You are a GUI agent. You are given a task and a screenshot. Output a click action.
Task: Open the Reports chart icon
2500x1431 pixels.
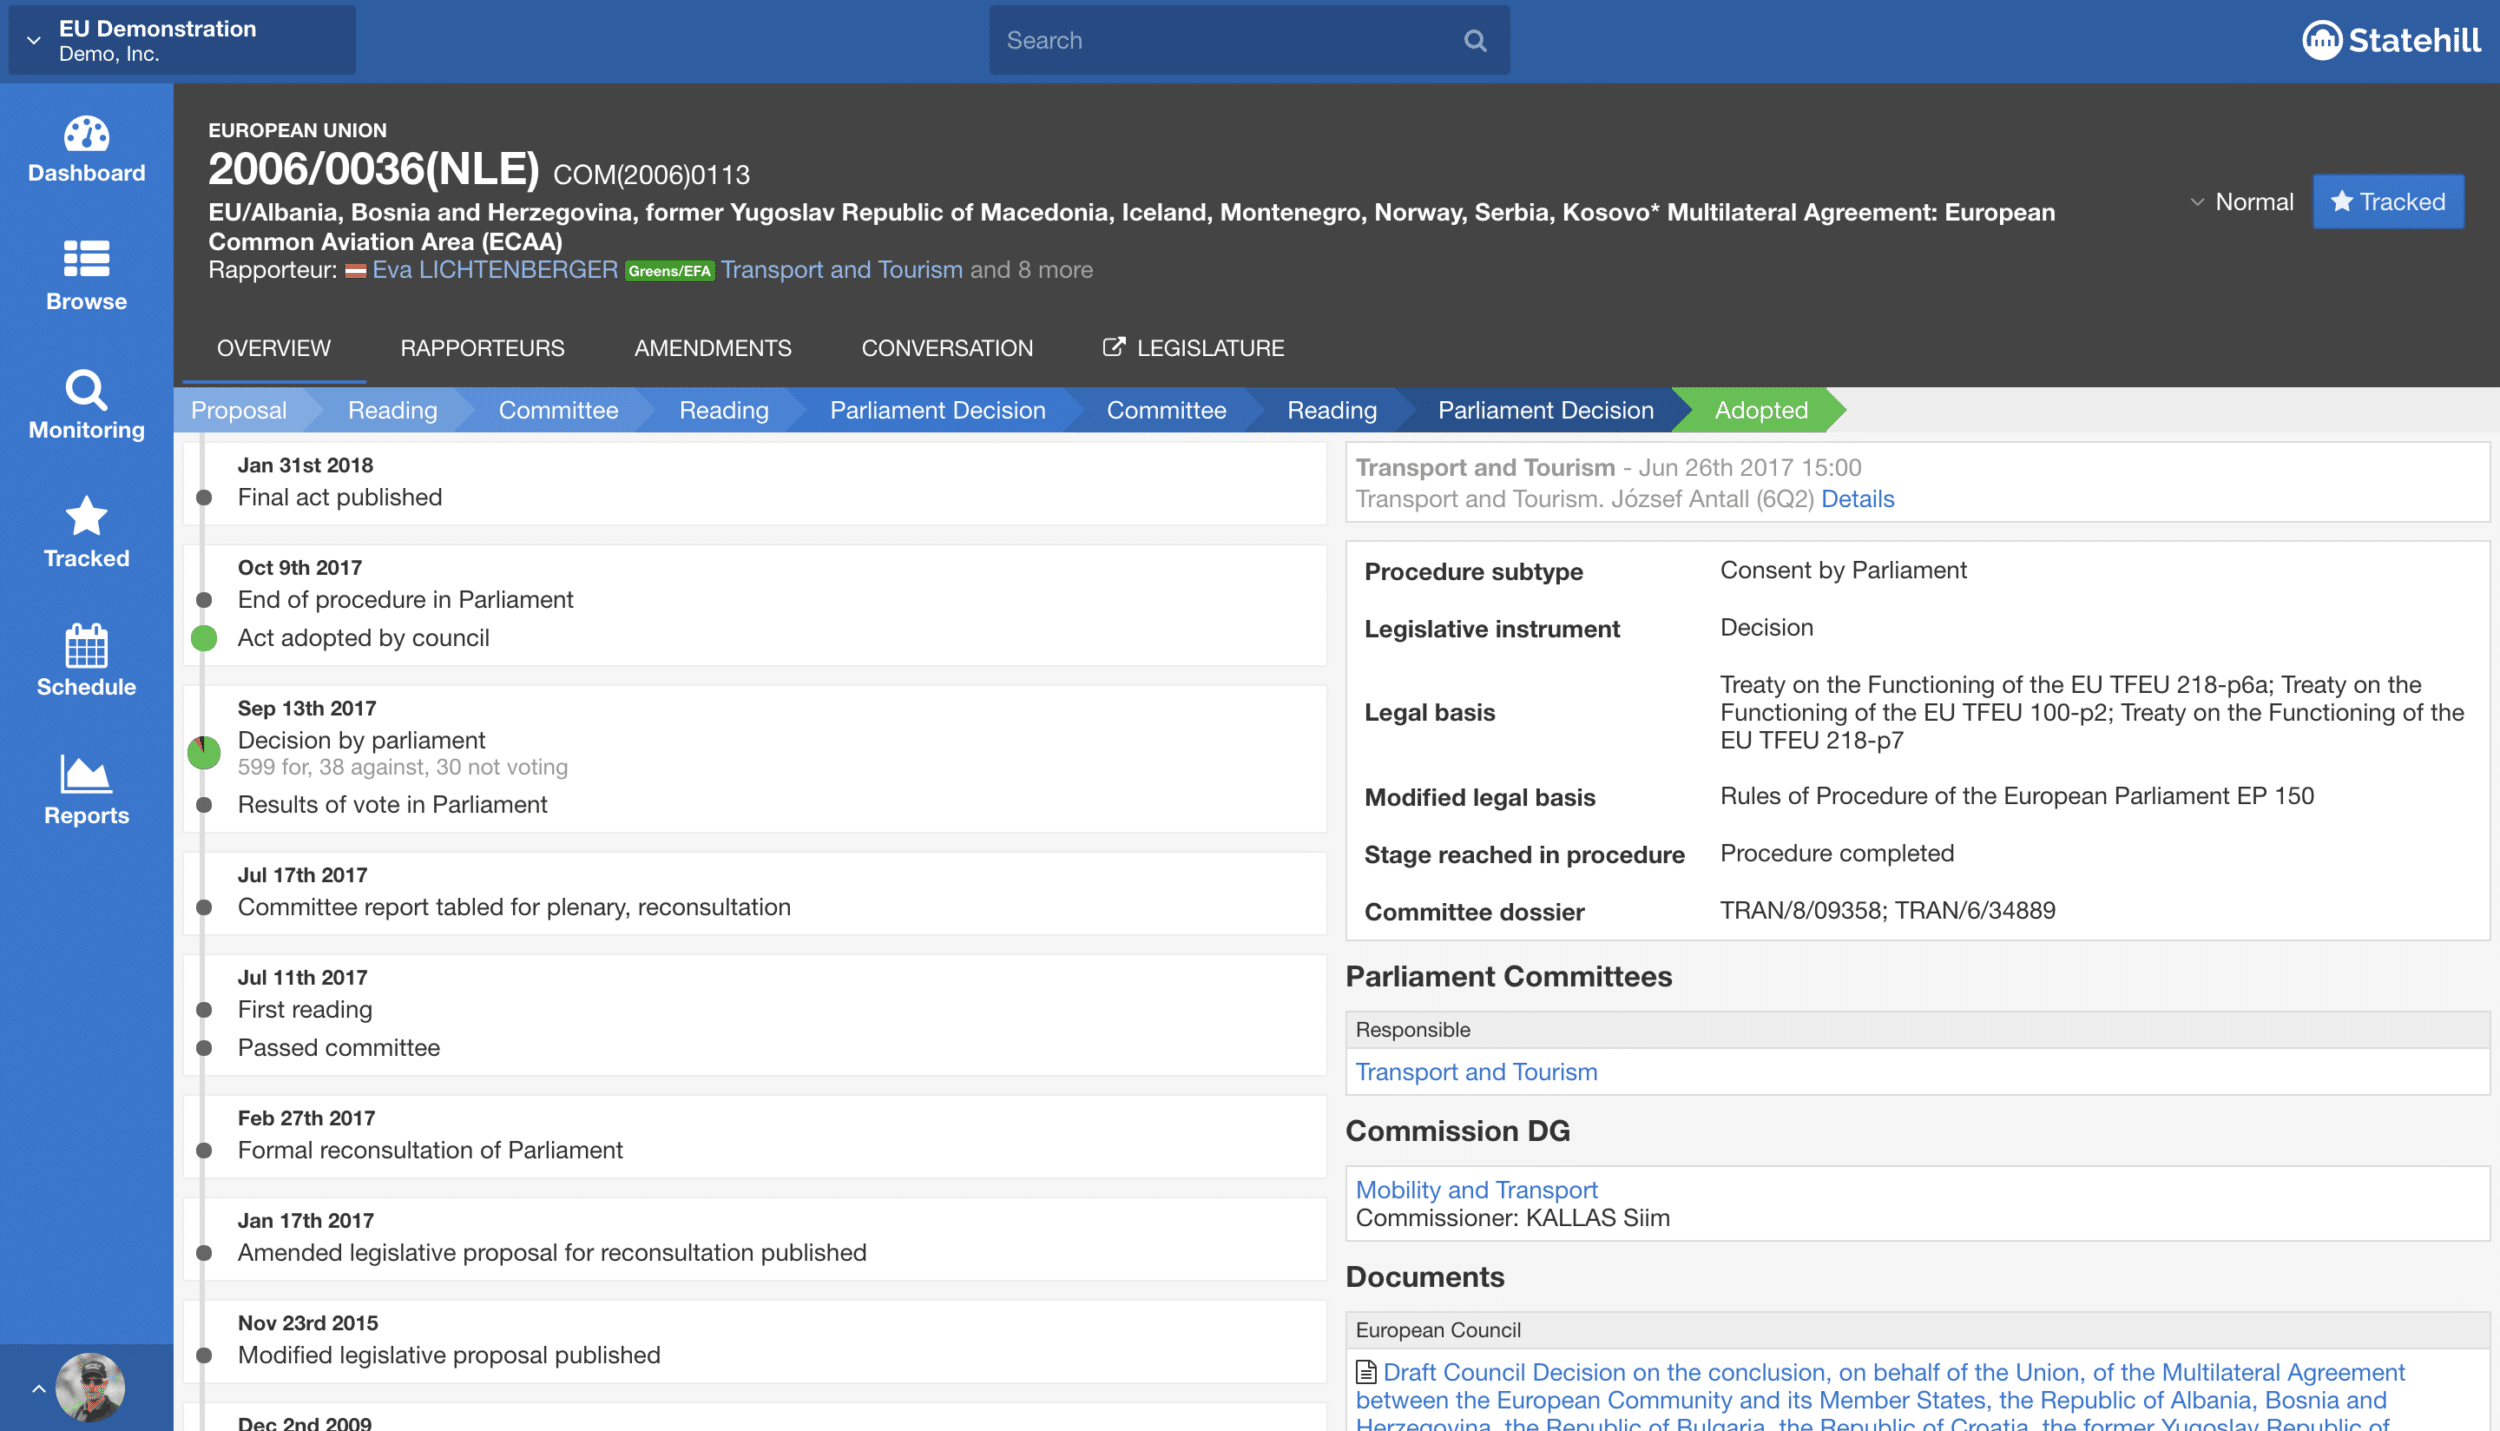[86, 774]
